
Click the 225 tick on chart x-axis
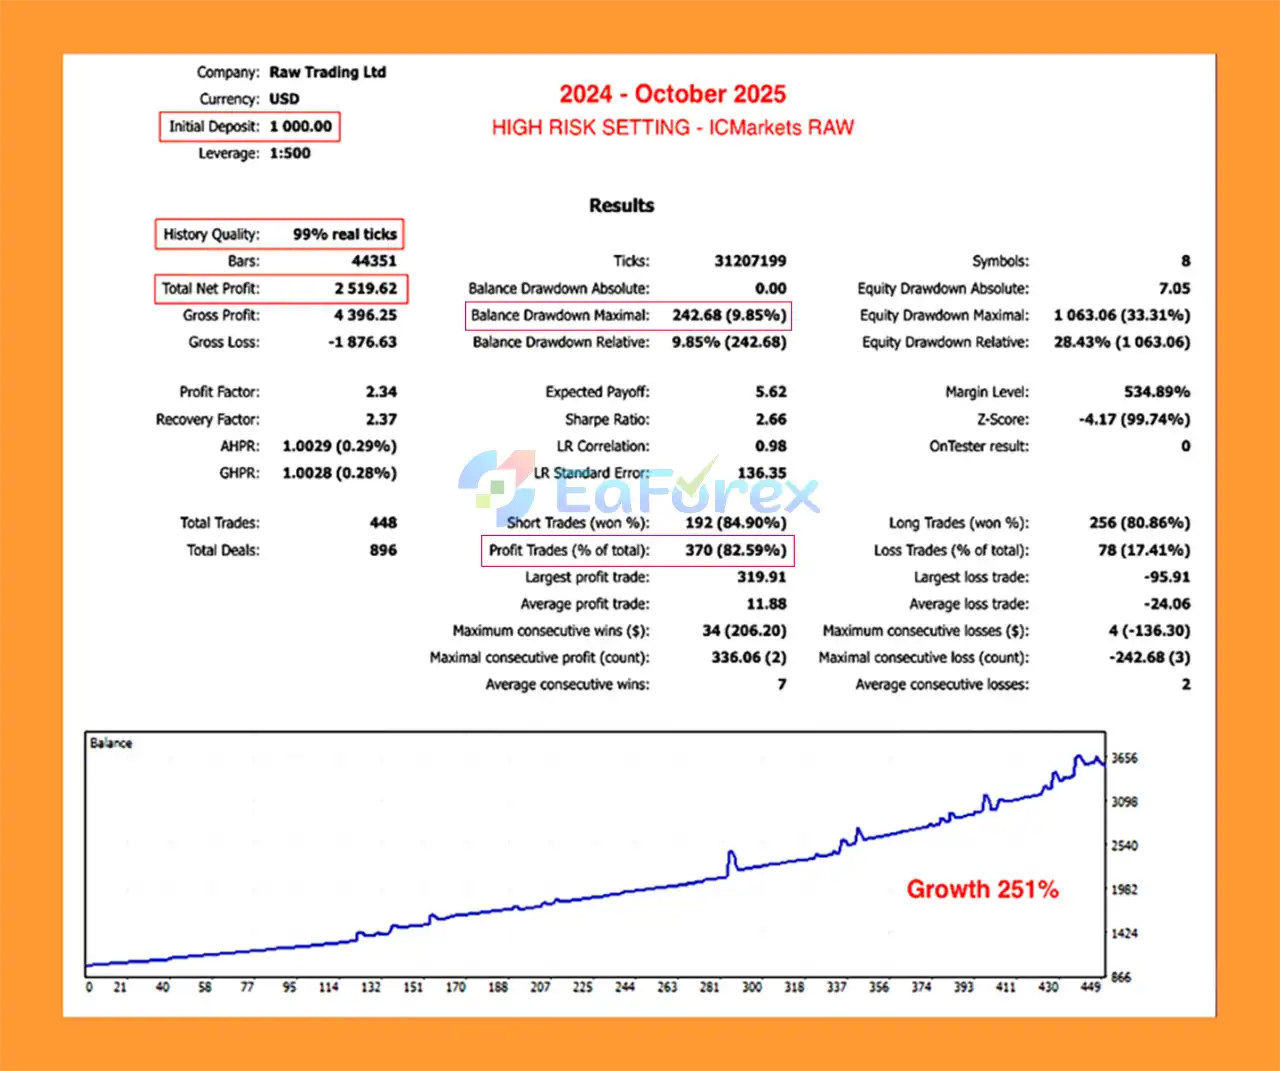[582, 987]
